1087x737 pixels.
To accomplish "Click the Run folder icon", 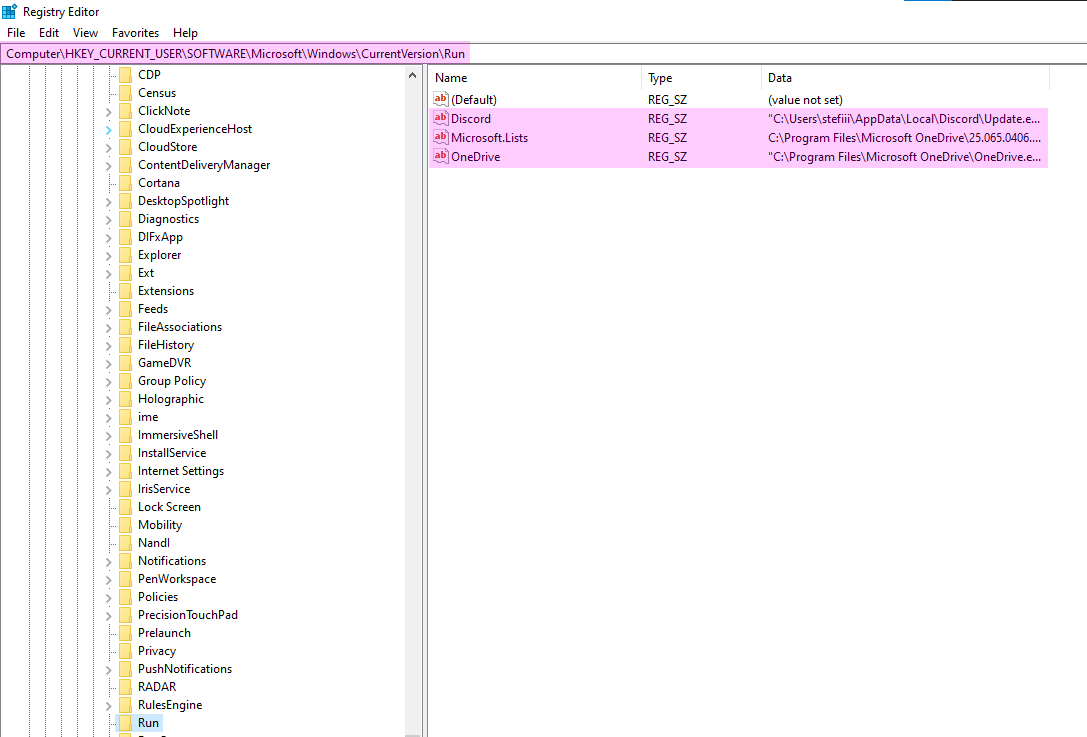I will point(125,723).
